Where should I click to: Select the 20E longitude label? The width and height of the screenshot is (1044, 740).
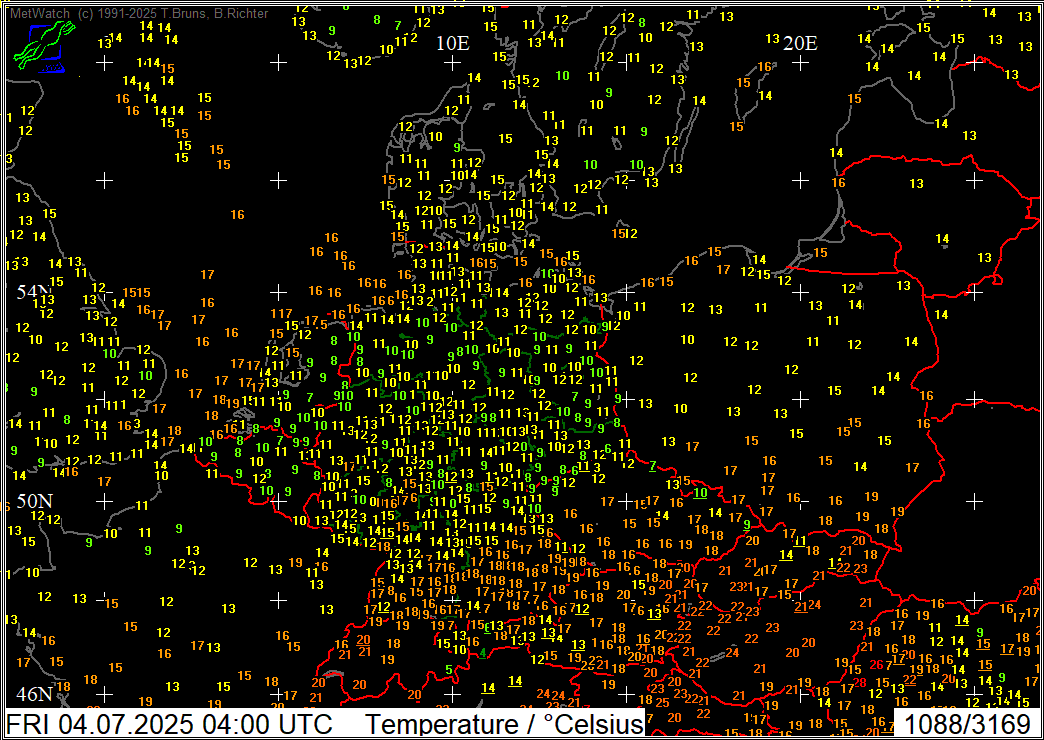click(x=800, y=43)
